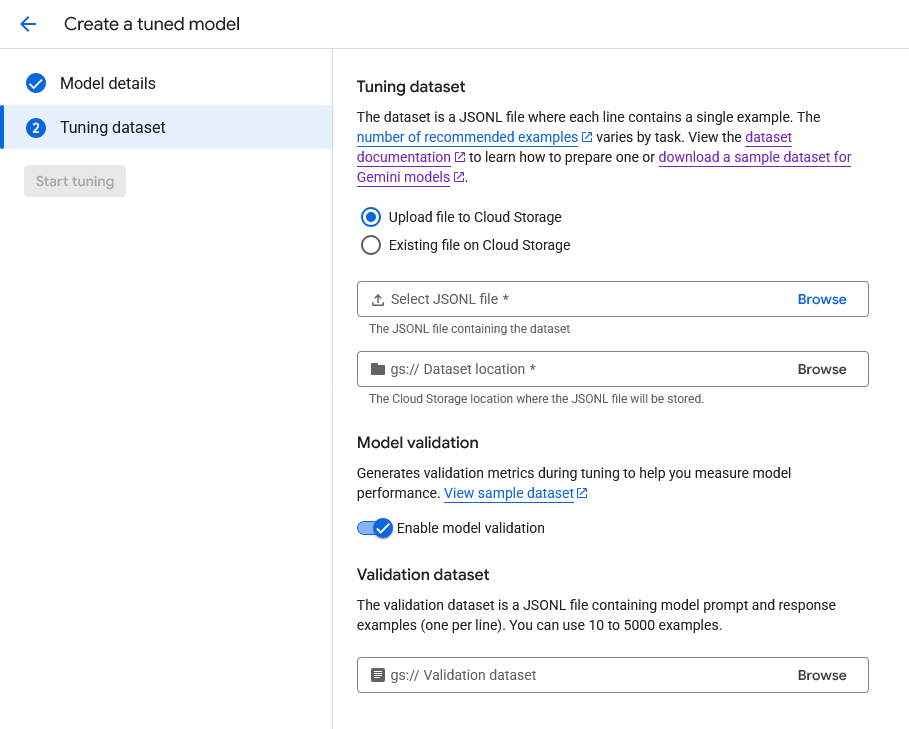909x729 pixels.
Task: Click inside the Validation dataset text field
Action: 580,675
